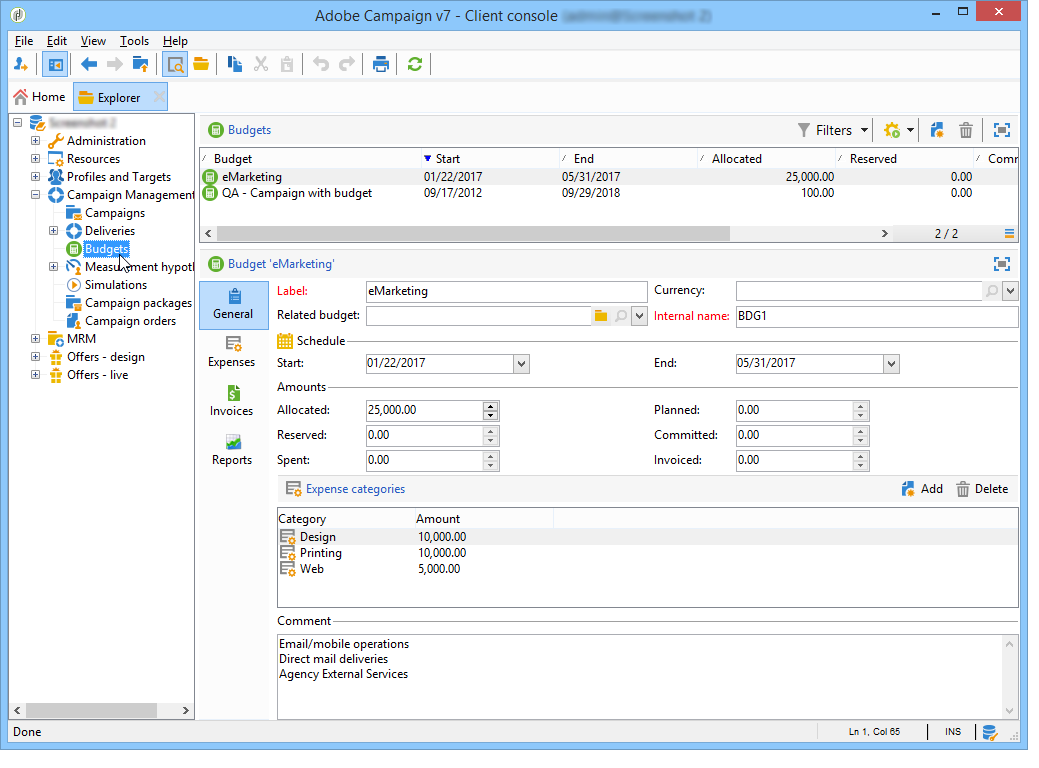Click the Label input field
The width and height of the screenshot is (1039, 768).
tap(507, 291)
